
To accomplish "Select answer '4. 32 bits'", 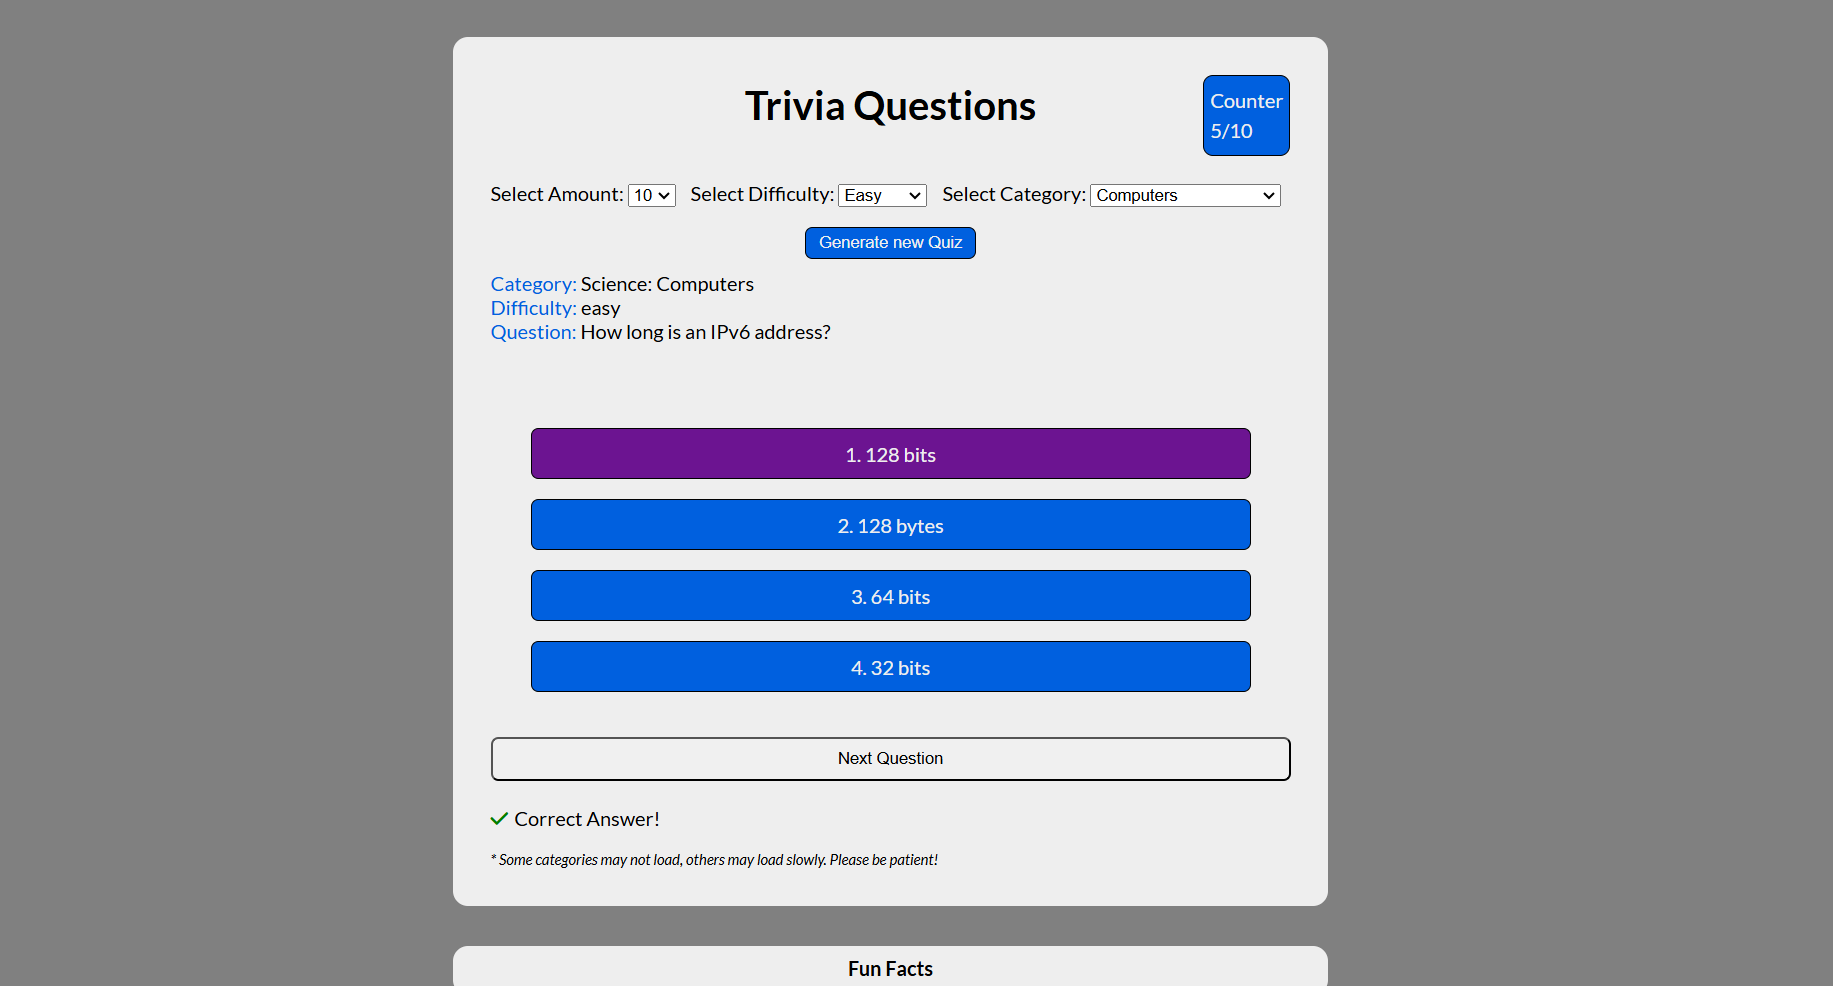I will coord(890,666).
